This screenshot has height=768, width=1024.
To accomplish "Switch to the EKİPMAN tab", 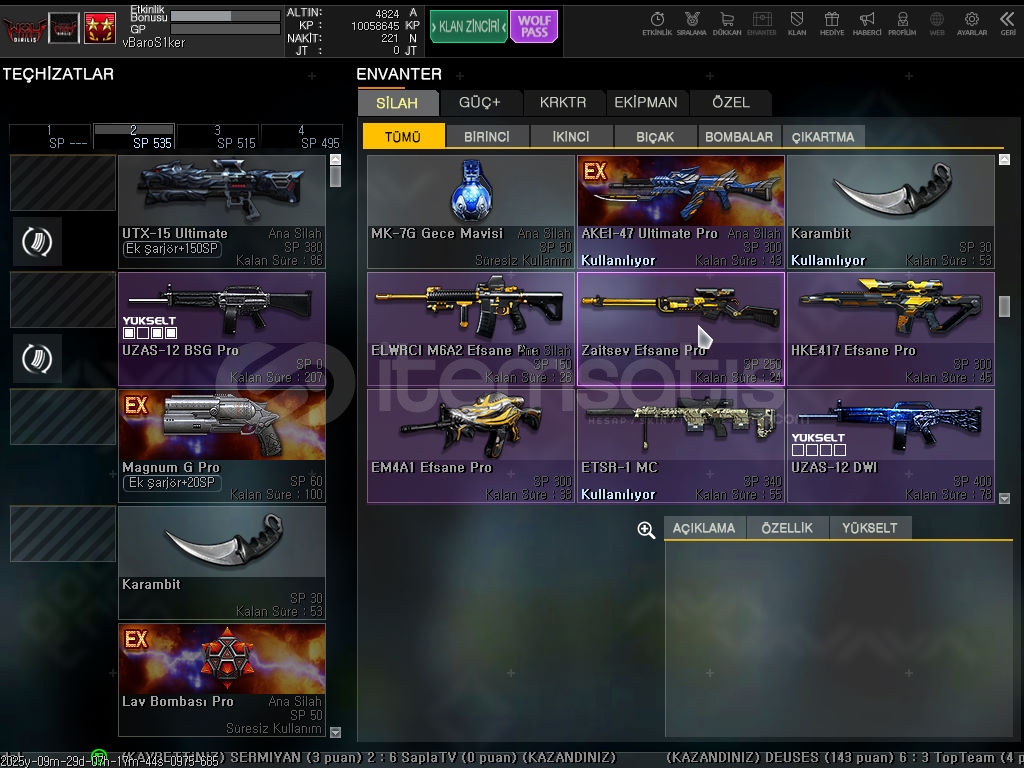I will [646, 103].
